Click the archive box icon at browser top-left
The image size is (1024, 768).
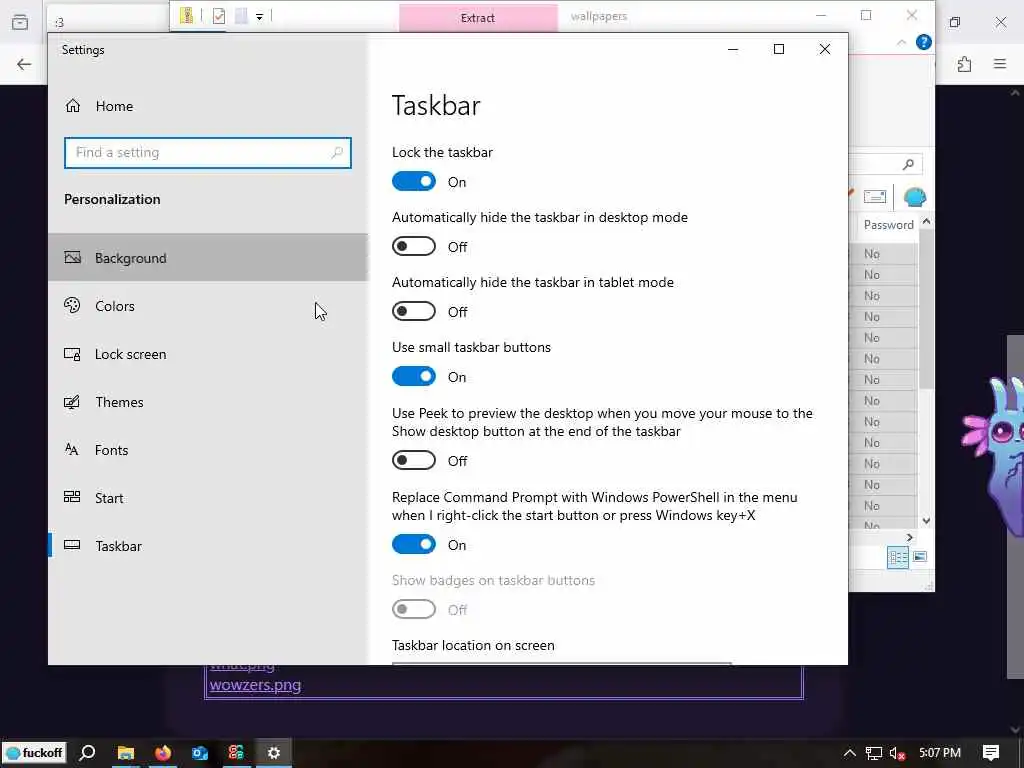point(20,22)
